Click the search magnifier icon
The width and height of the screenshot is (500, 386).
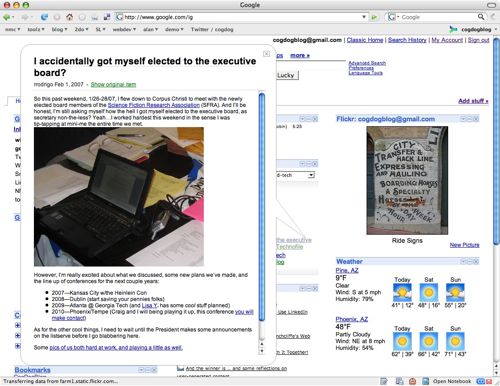[x=481, y=17]
